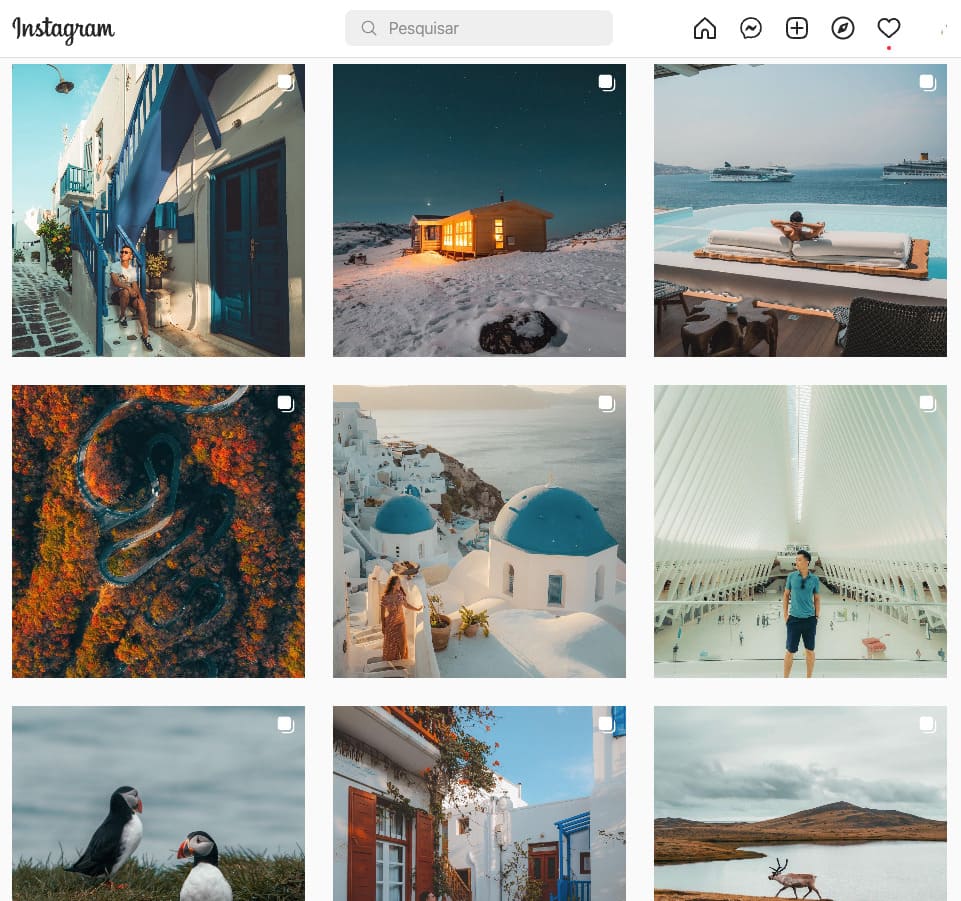Open the reindeer by lake photo

[800, 803]
